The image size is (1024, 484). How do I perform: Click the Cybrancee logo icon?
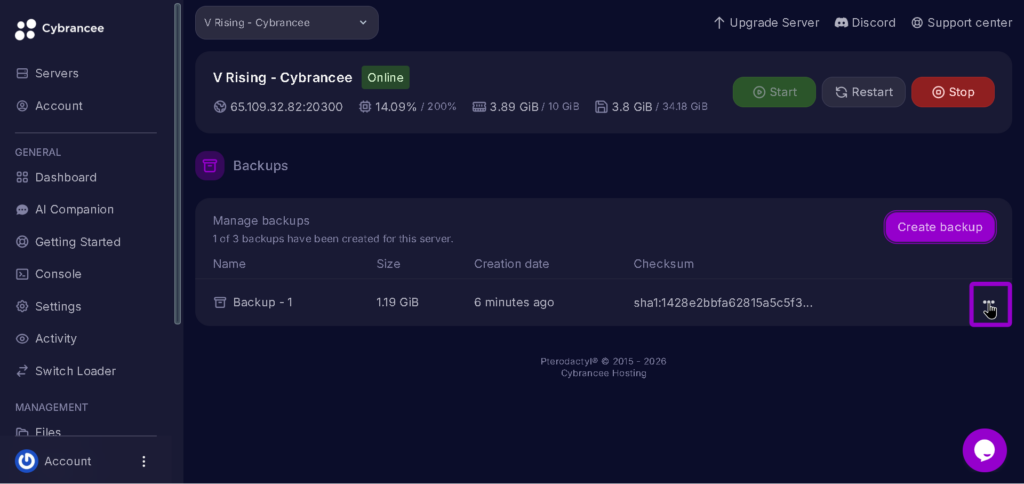tap(25, 29)
